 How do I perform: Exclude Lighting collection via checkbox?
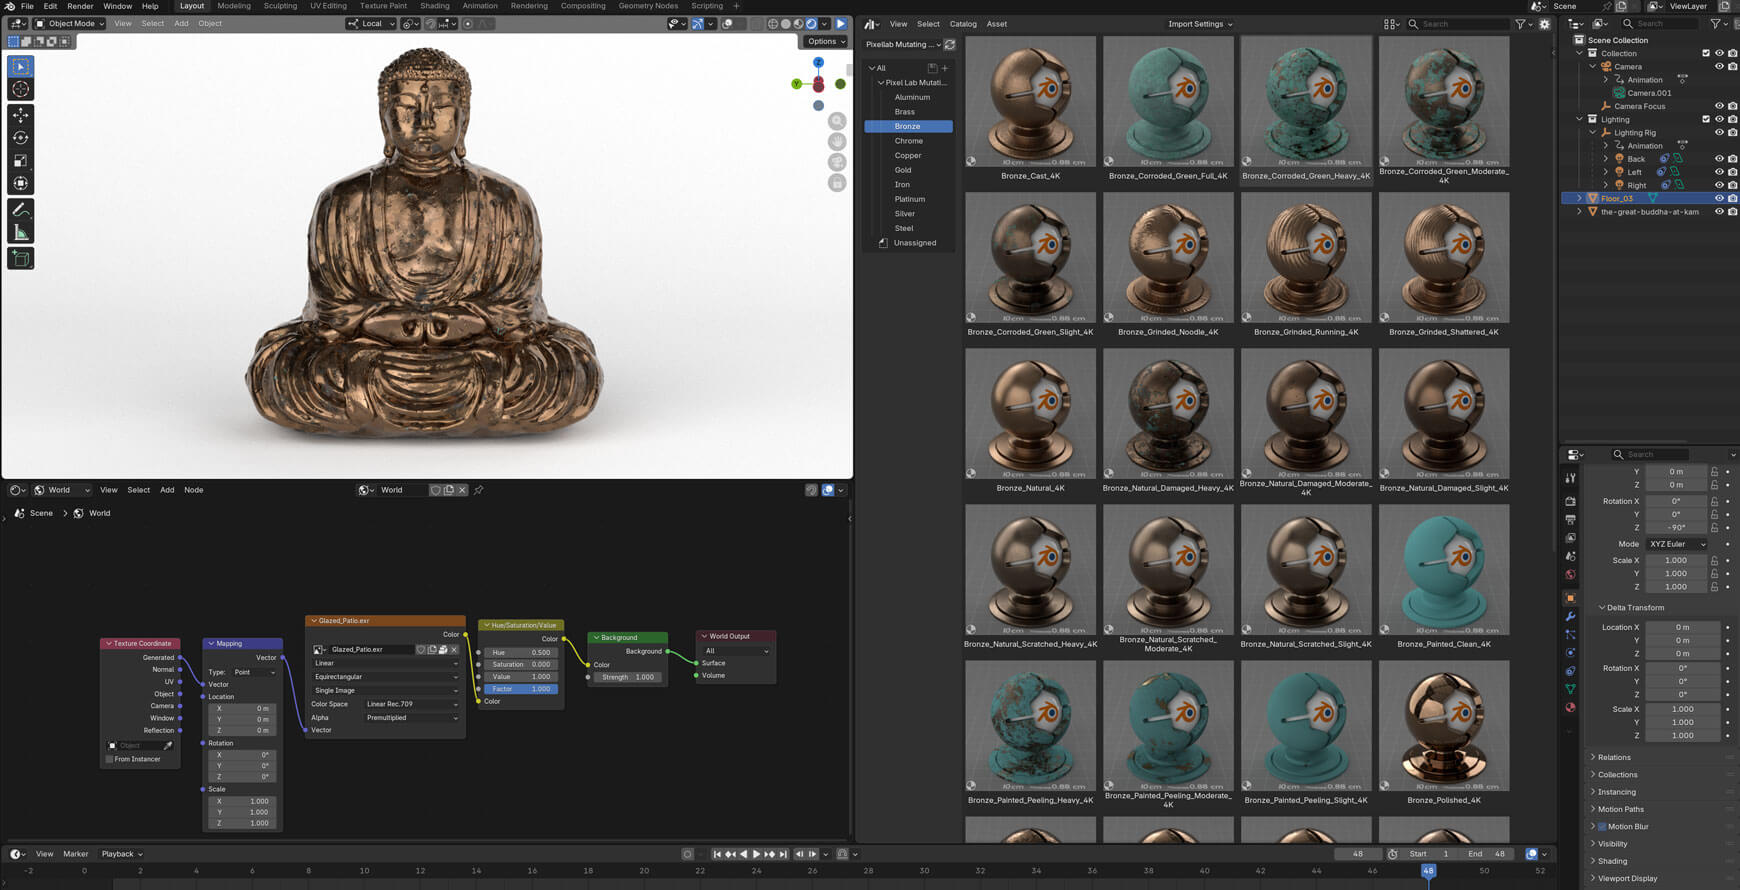pyautogui.click(x=1706, y=119)
